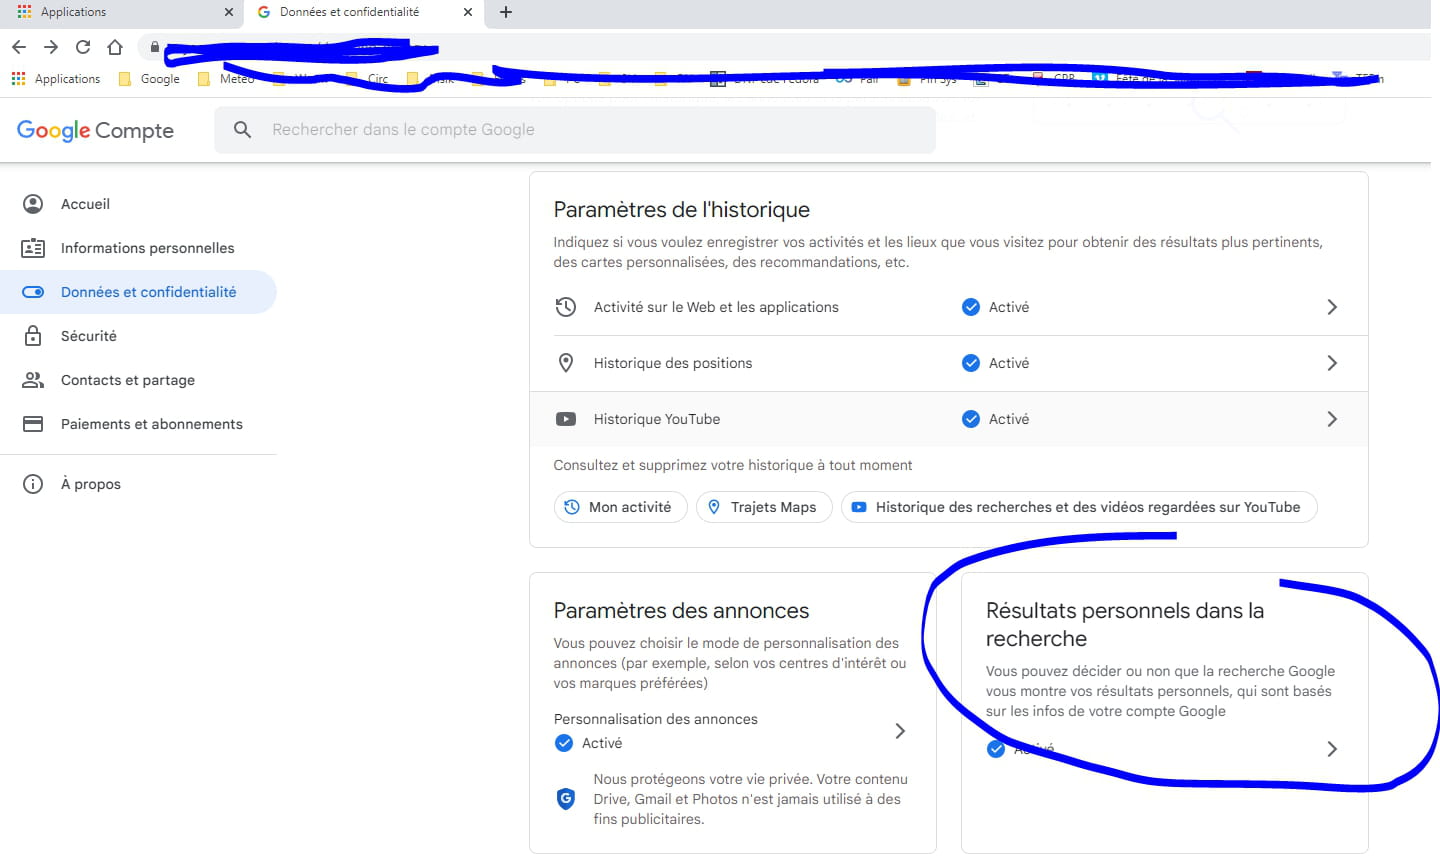Click the Contacts et partage people icon
The image size is (1440, 861).
click(x=33, y=380)
